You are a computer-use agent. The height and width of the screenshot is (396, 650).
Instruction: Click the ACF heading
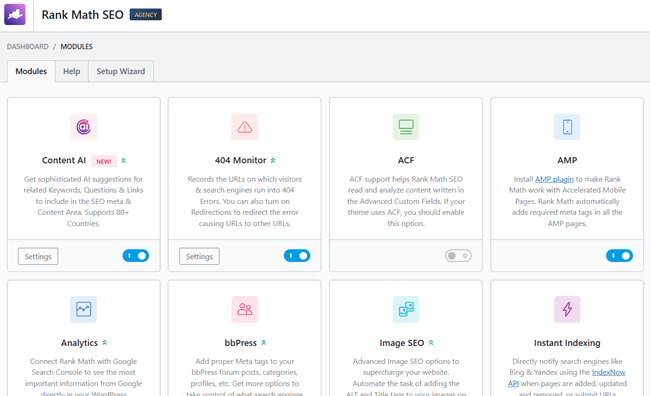click(406, 160)
